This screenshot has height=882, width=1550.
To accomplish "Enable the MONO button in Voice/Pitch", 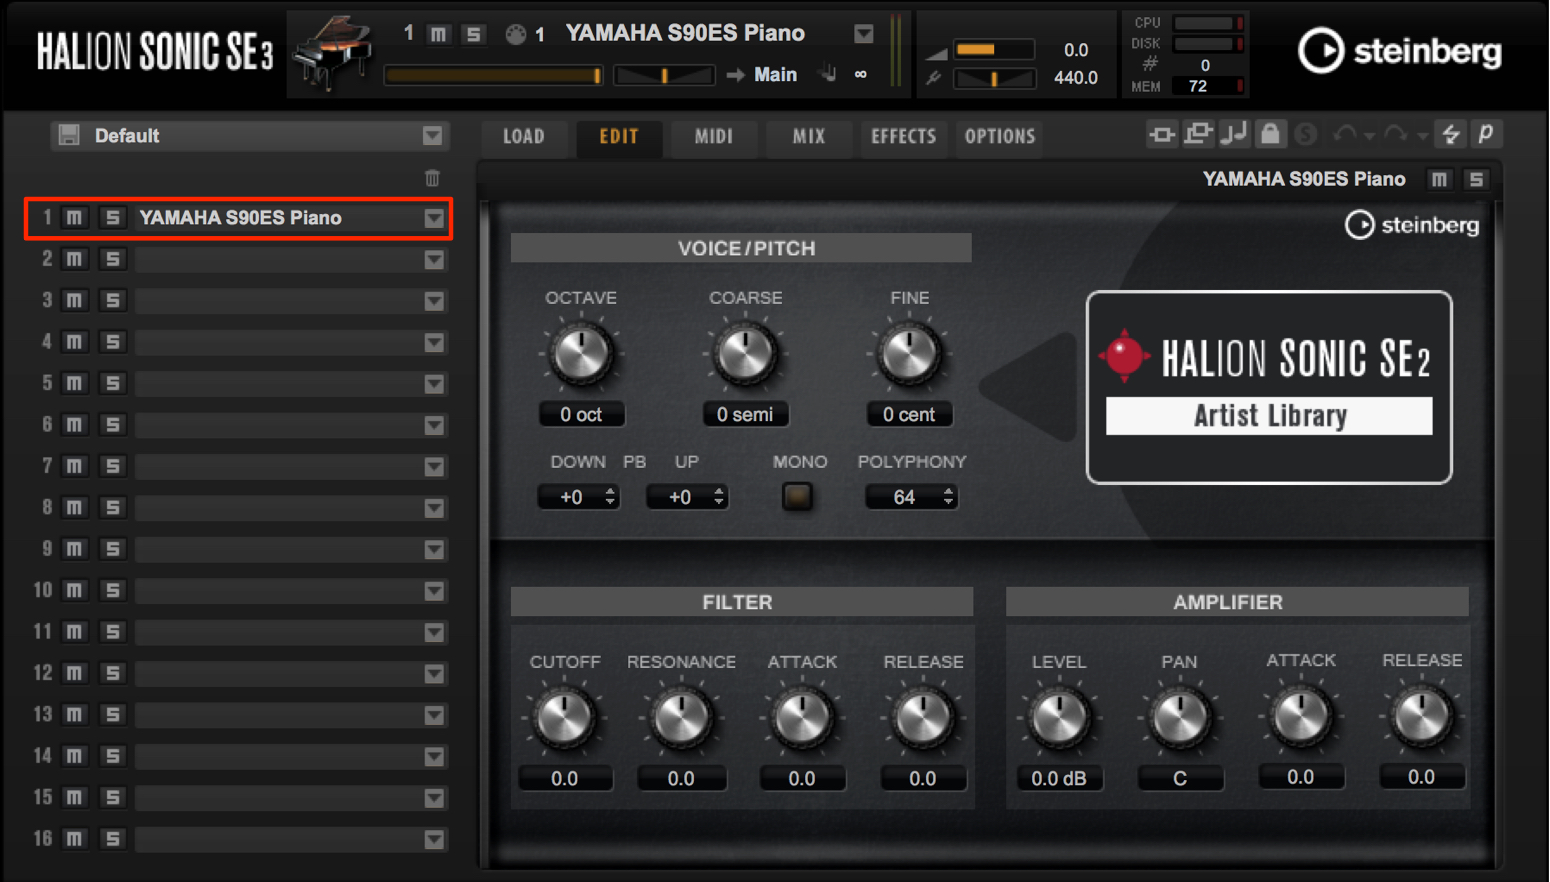I will tap(797, 496).
